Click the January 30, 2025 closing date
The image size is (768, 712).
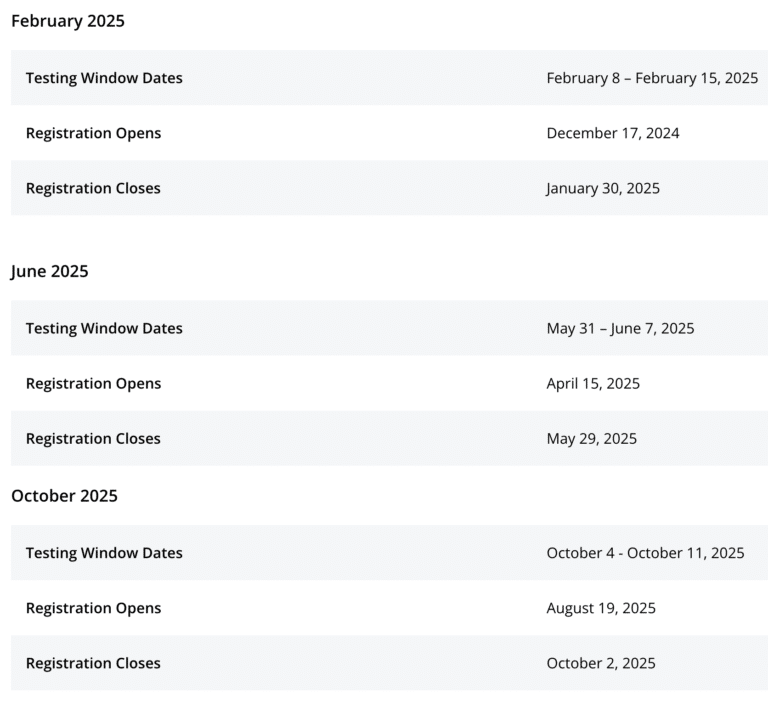click(603, 189)
